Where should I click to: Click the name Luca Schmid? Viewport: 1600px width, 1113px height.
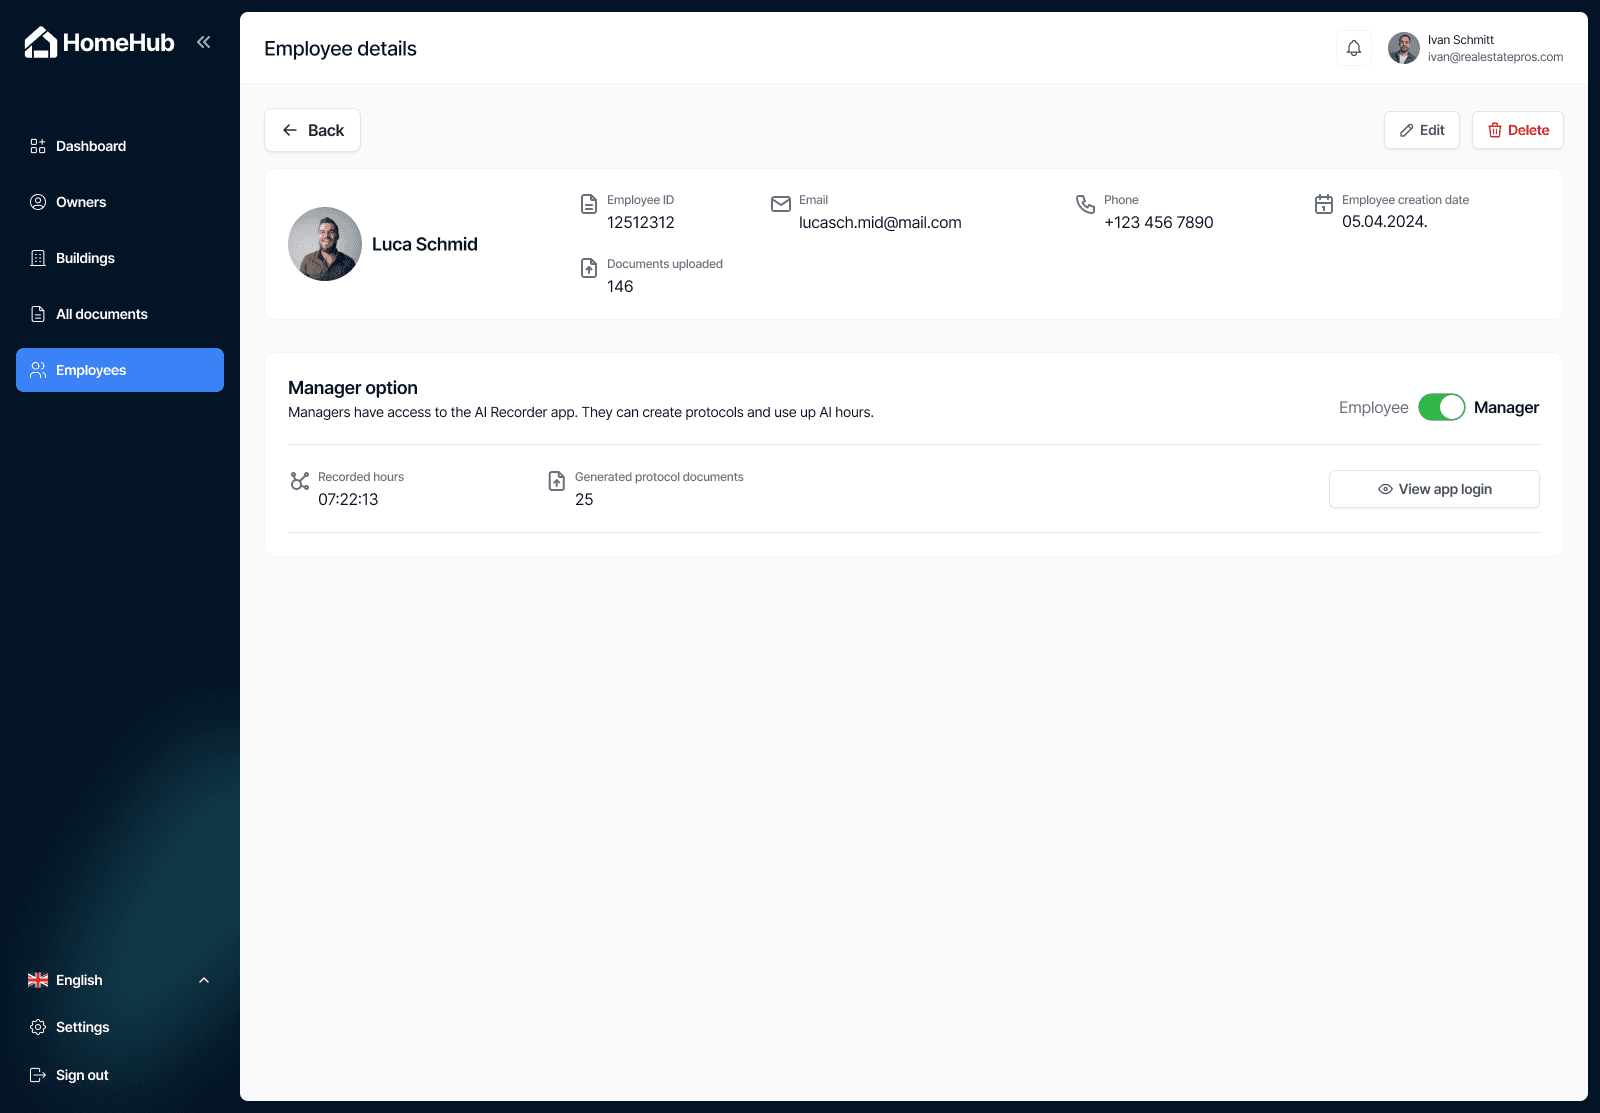coord(425,244)
